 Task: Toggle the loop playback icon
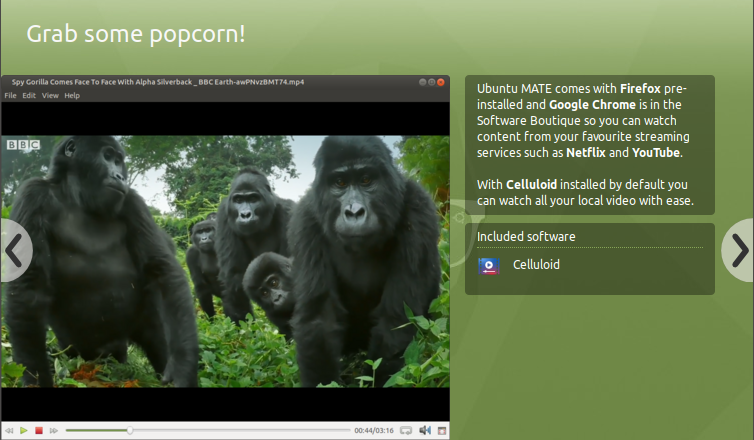click(406, 430)
